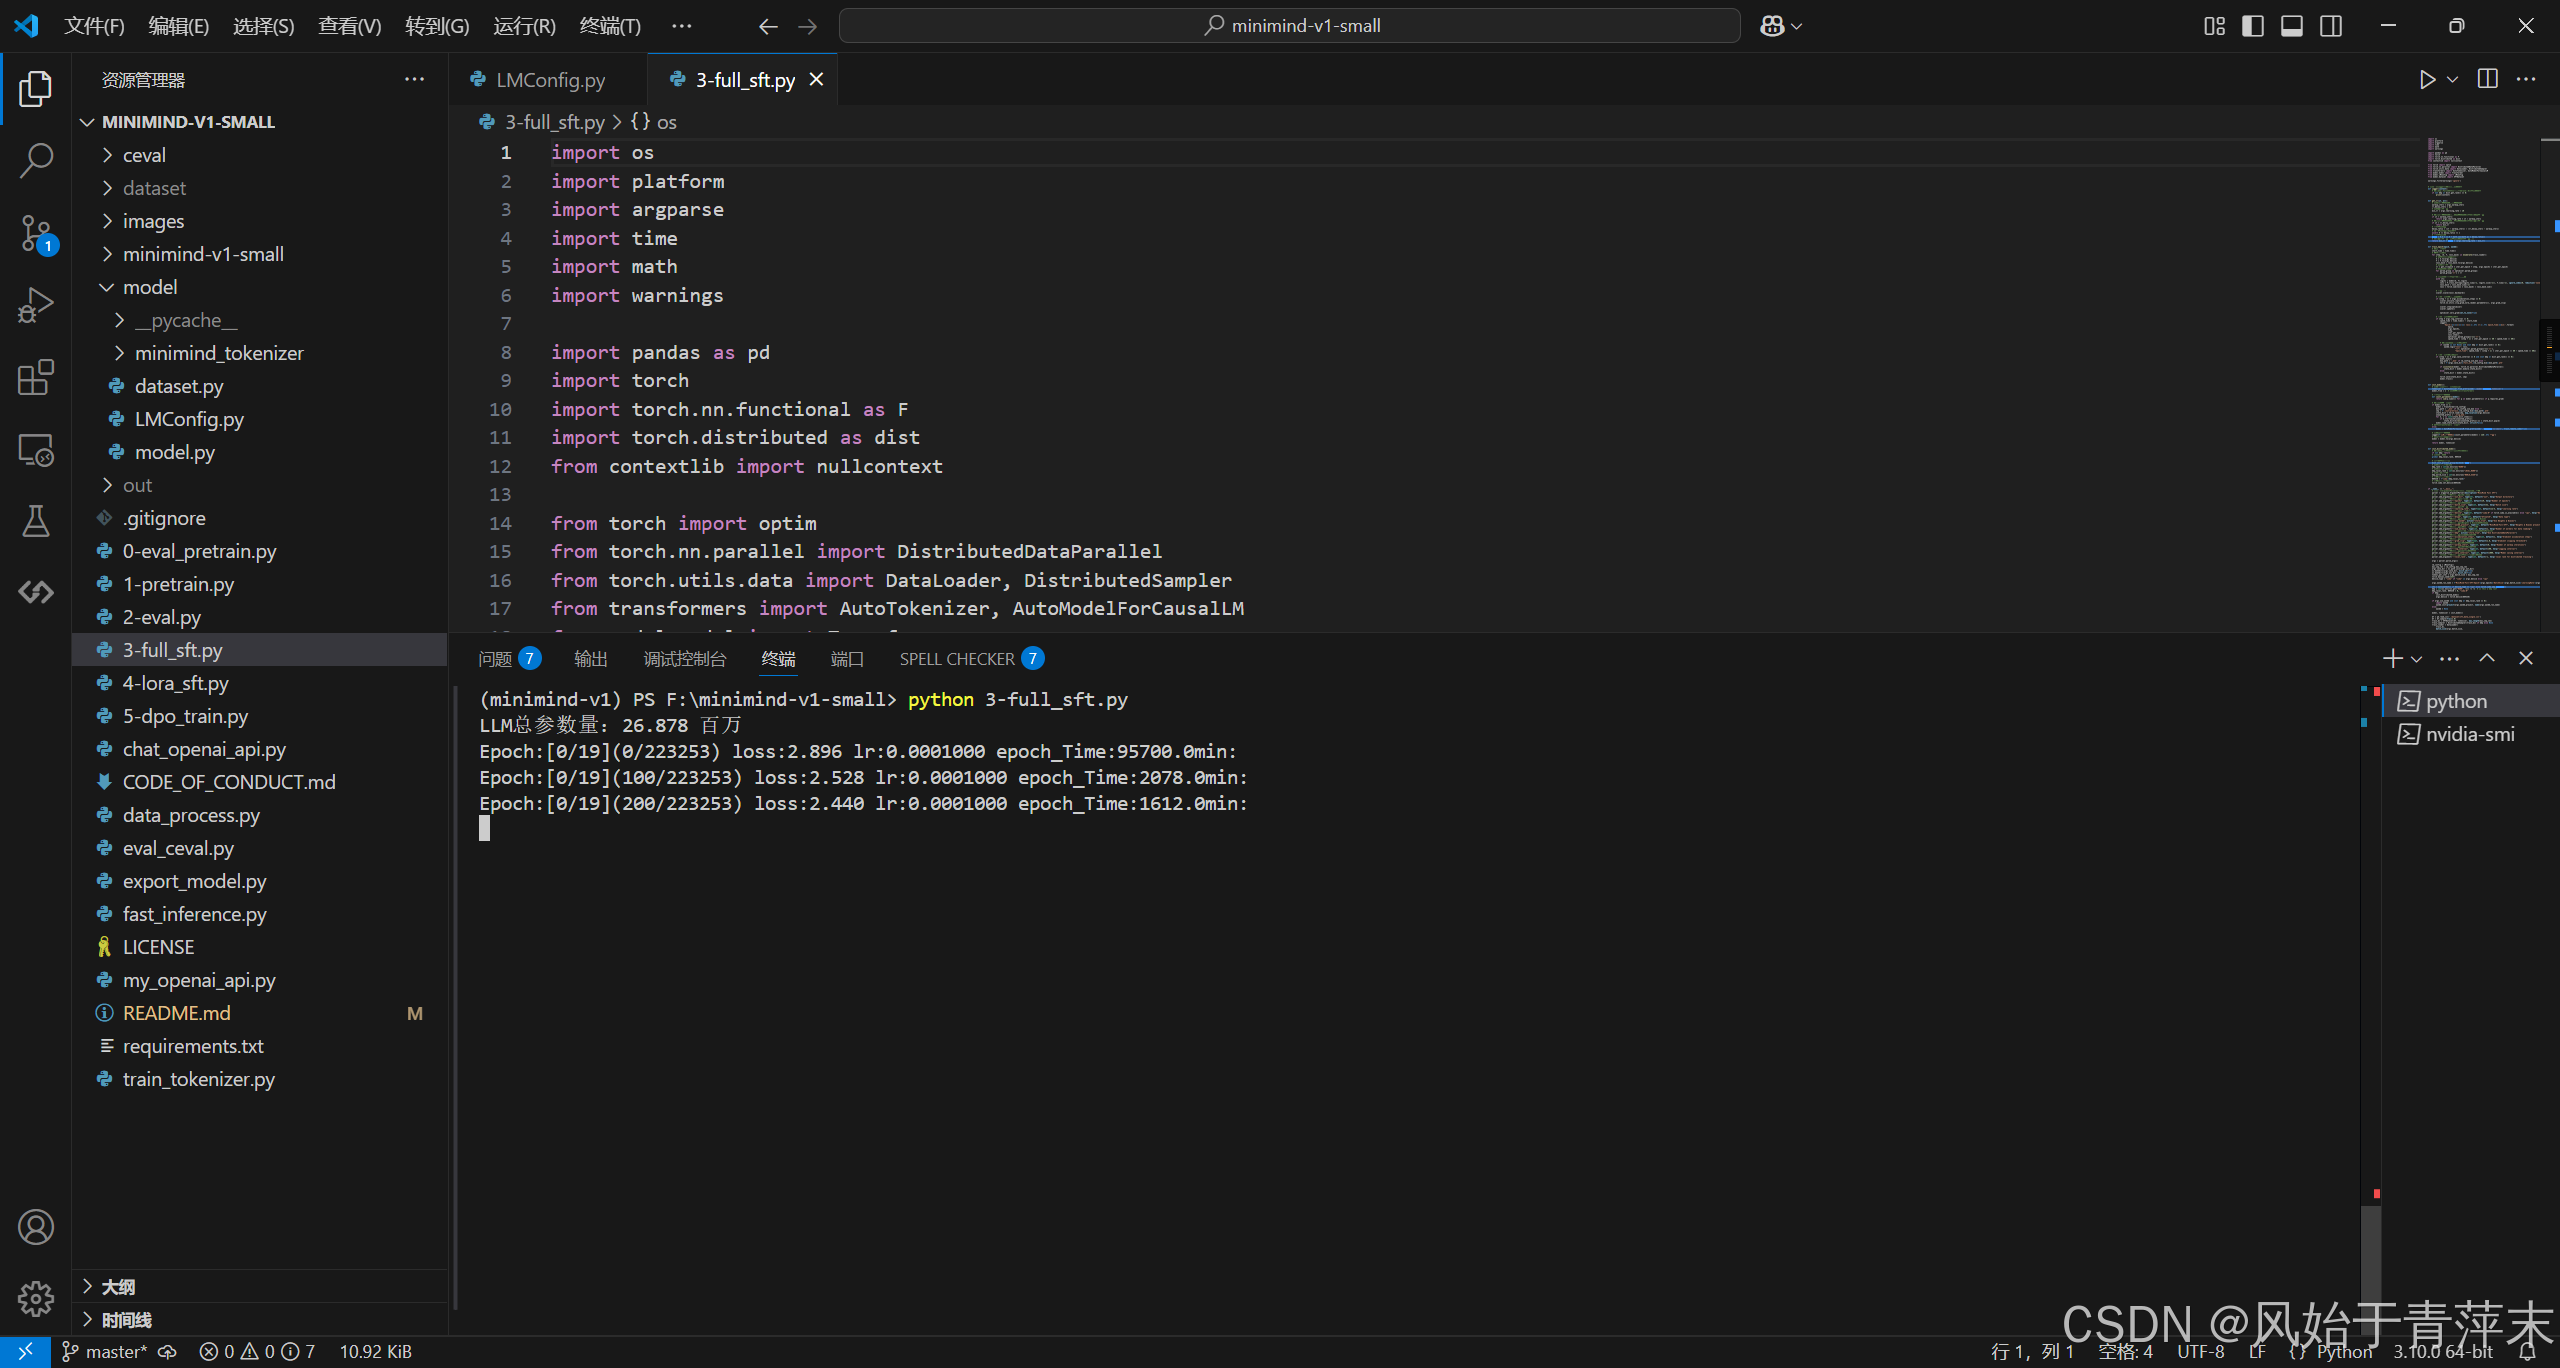Switch to the 问题 problems tab
The image size is (2560, 1368).
[x=509, y=659]
